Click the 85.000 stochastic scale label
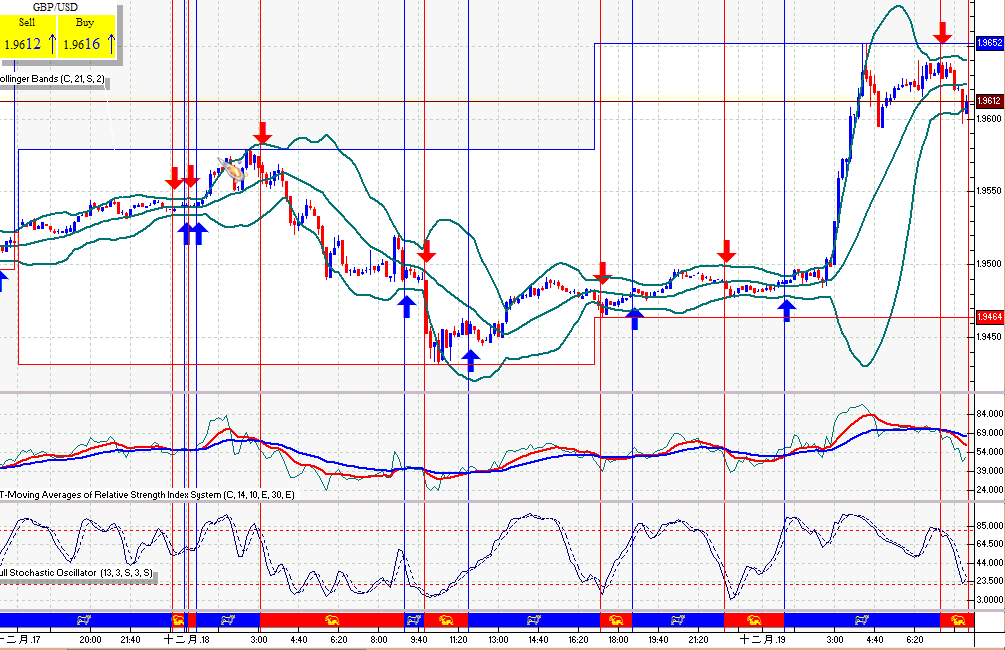1005x650 pixels. click(x=990, y=526)
